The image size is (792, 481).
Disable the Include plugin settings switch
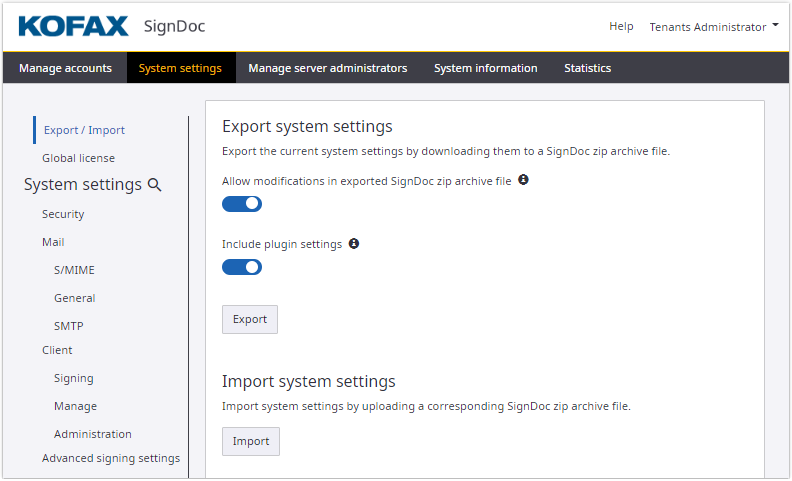(242, 267)
